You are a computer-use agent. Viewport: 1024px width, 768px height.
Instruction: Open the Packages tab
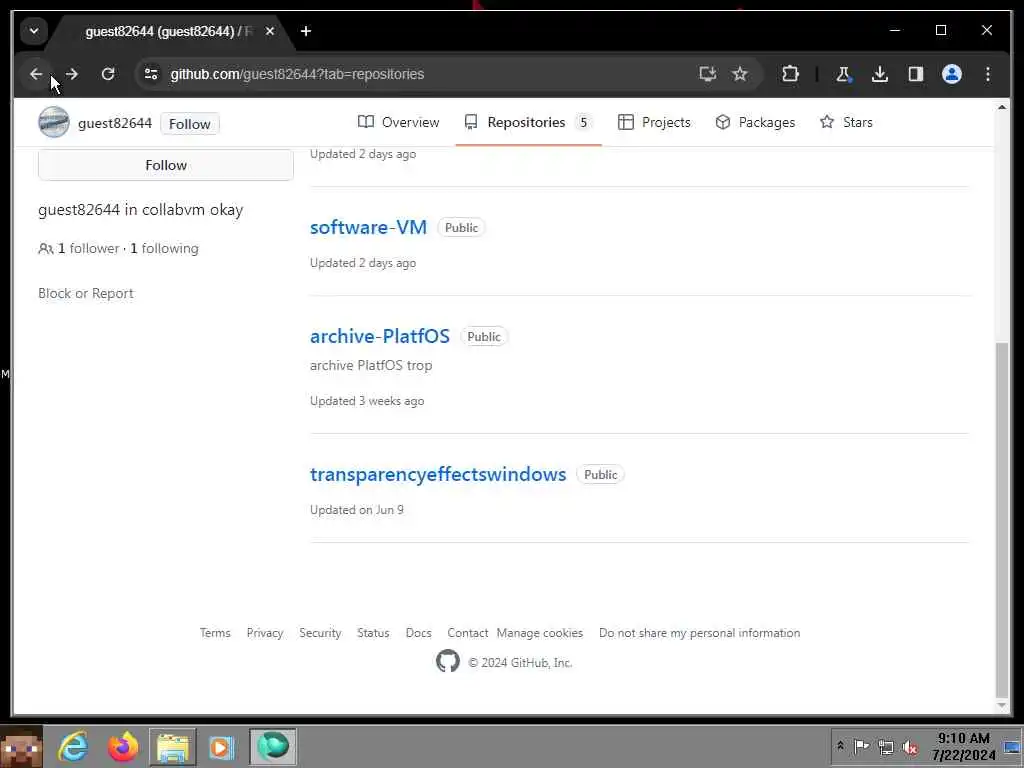pyautogui.click(x=755, y=122)
